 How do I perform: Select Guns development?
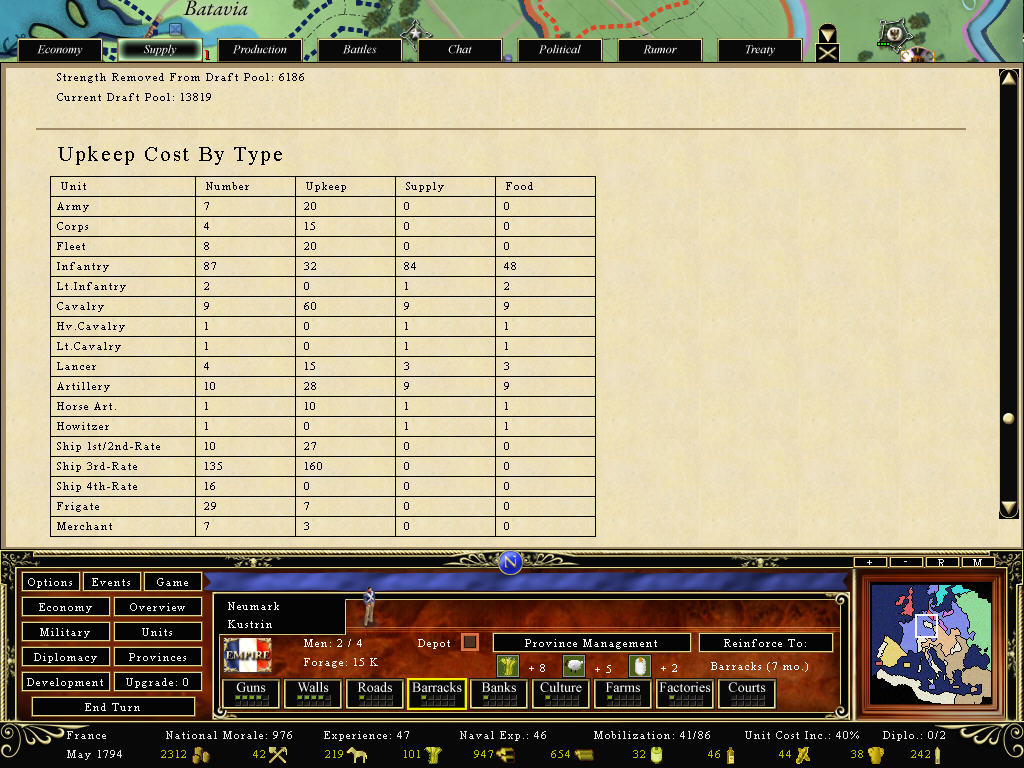(x=251, y=694)
